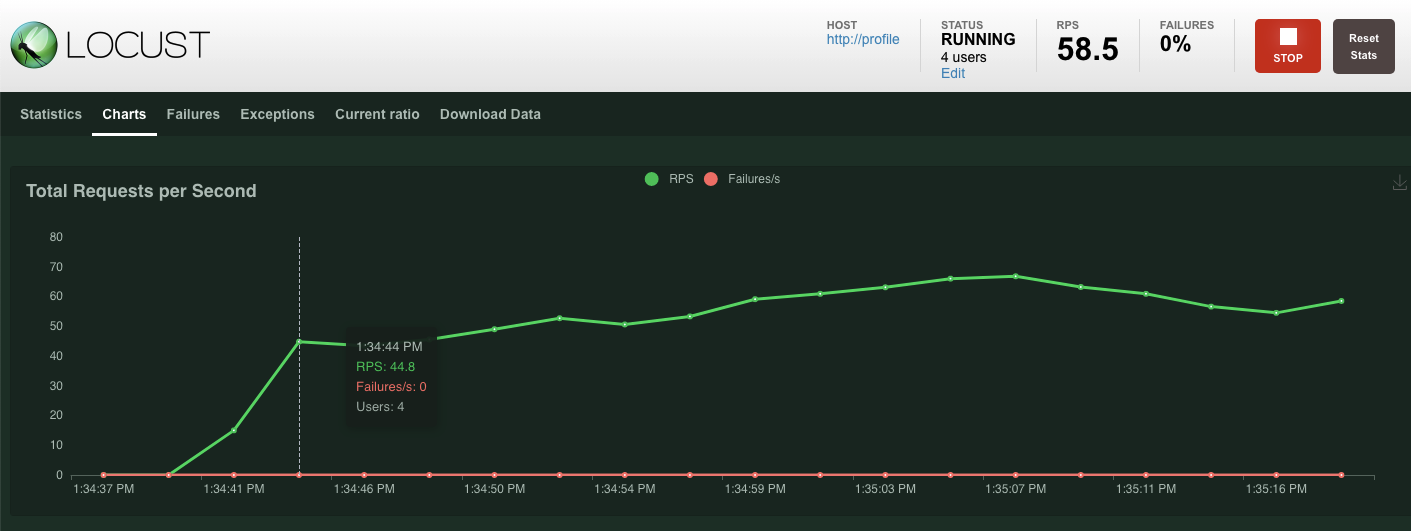Image resolution: width=1411 pixels, height=531 pixels.
Task: Click the red Failures/s legend dot
Action: [711, 179]
